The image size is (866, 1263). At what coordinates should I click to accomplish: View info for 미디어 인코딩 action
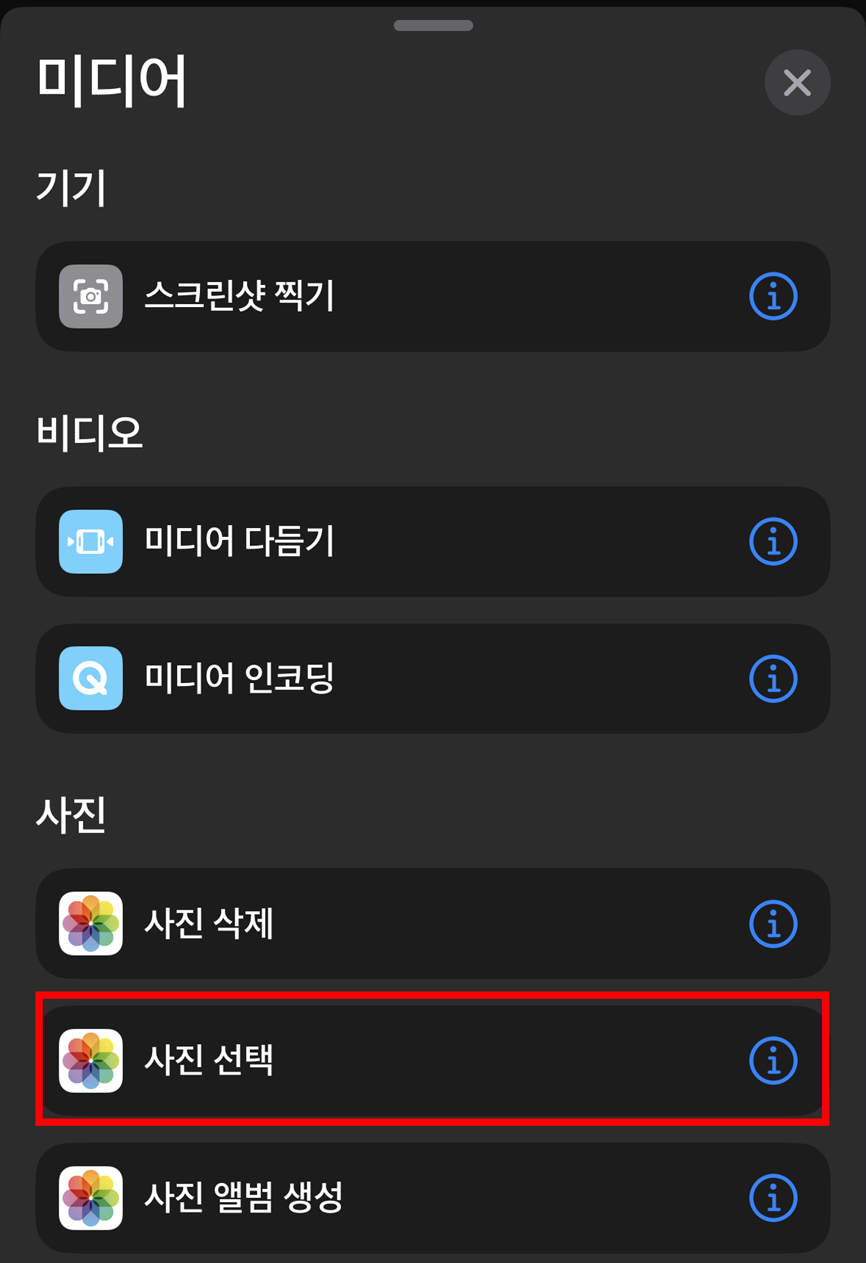(x=773, y=678)
